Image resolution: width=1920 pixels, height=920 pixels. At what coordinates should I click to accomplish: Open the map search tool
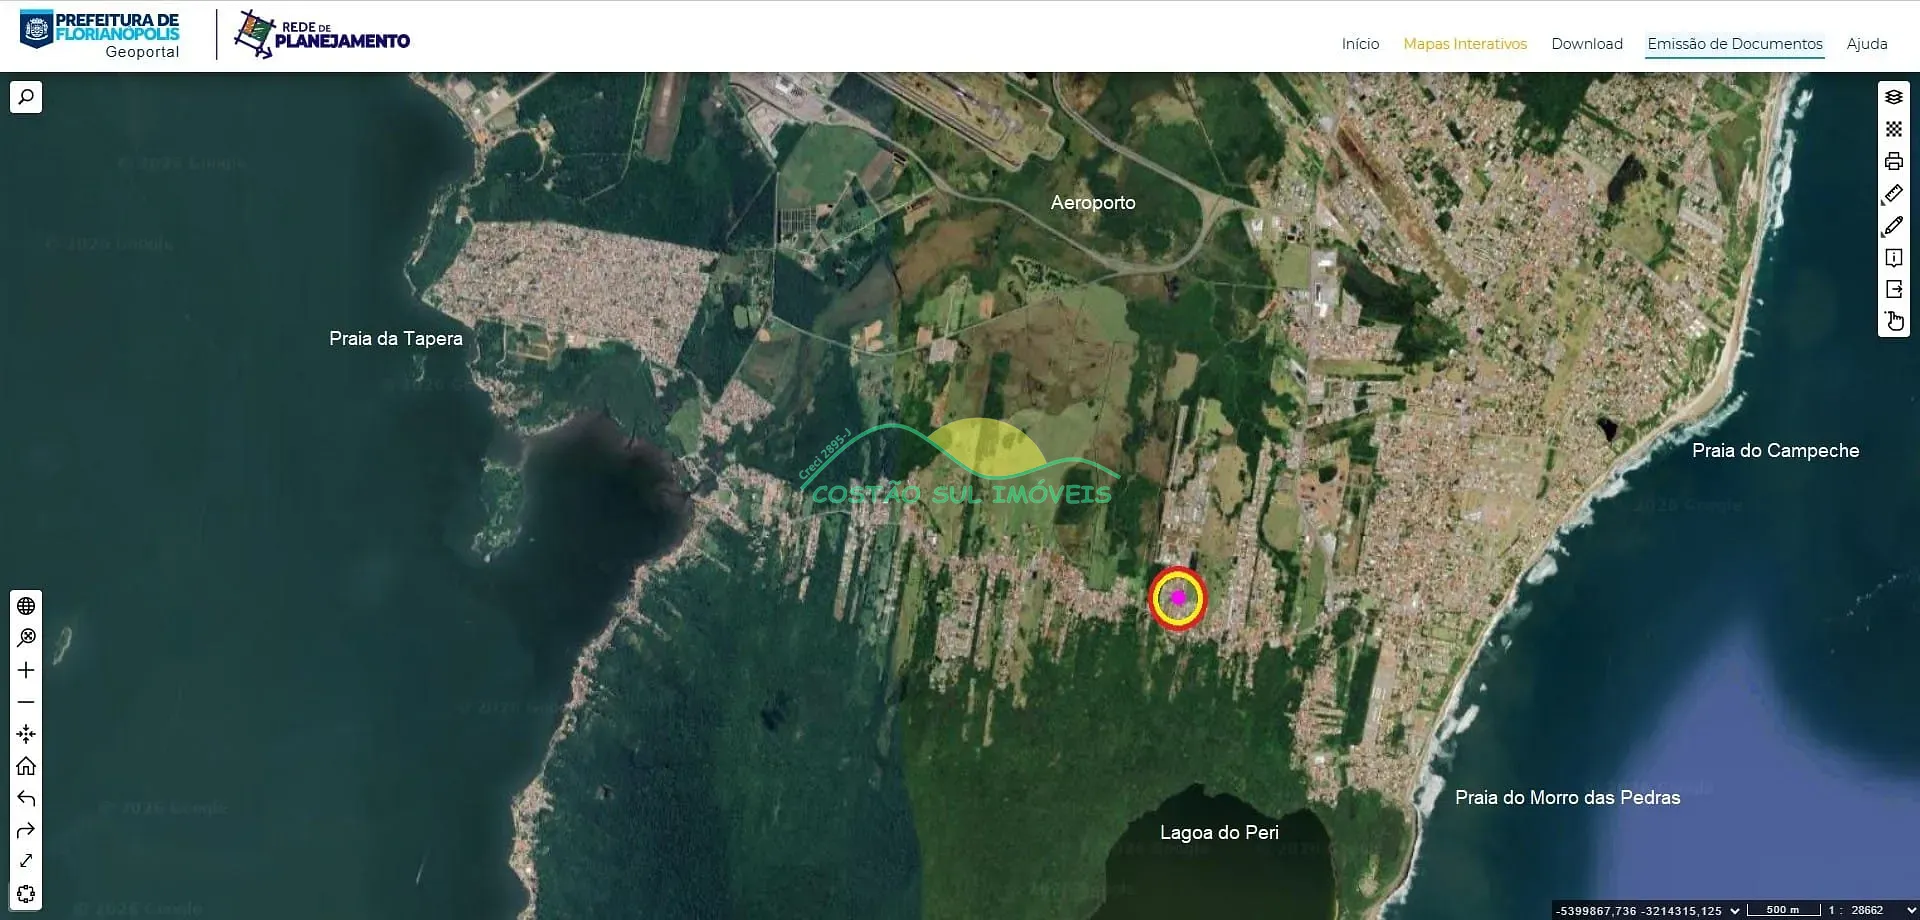pos(26,97)
